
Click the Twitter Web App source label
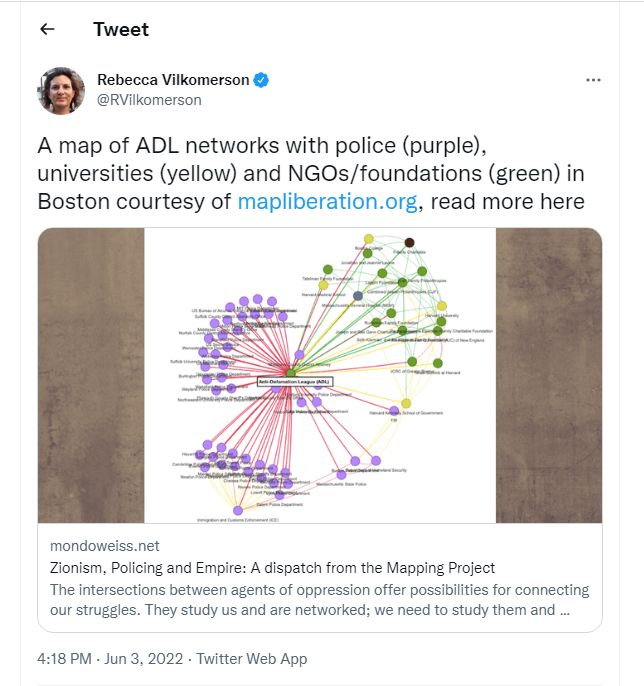(x=252, y=659)
